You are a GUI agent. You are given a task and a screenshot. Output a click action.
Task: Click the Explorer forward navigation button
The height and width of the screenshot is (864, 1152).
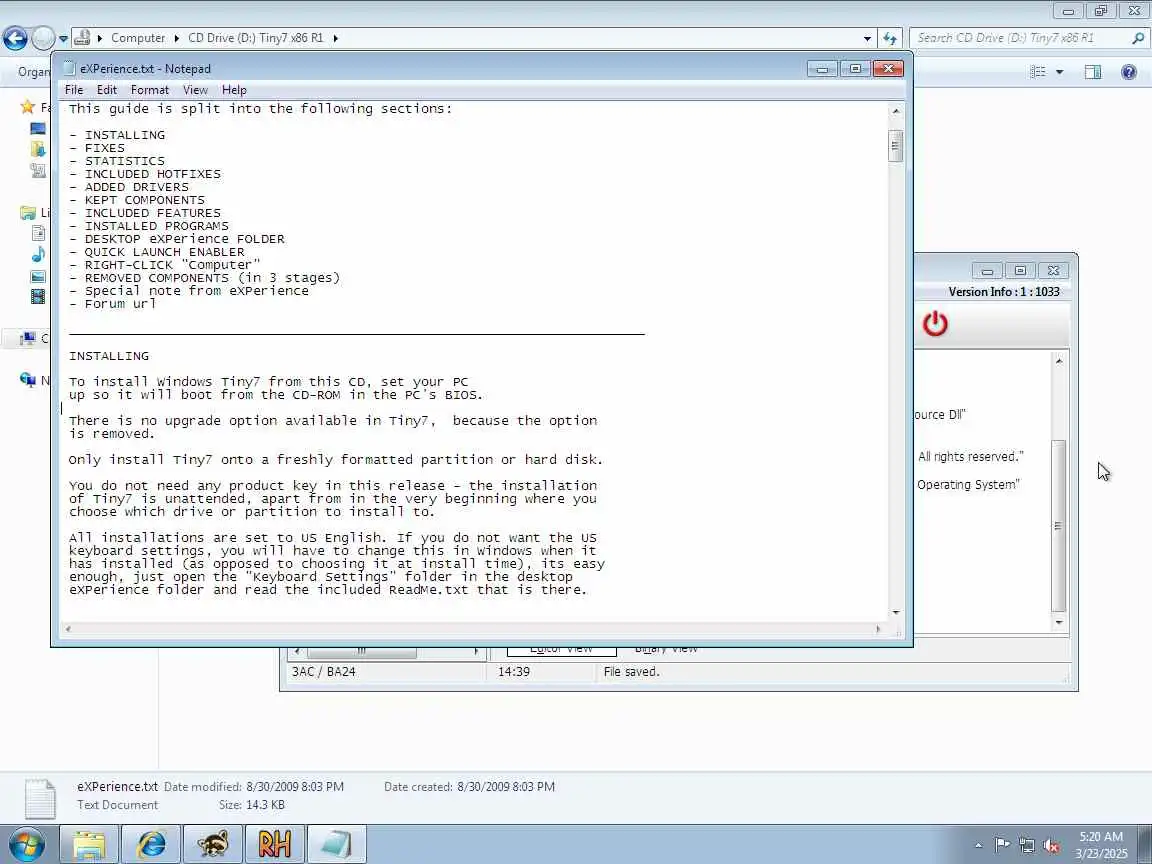tap(43, 38)
